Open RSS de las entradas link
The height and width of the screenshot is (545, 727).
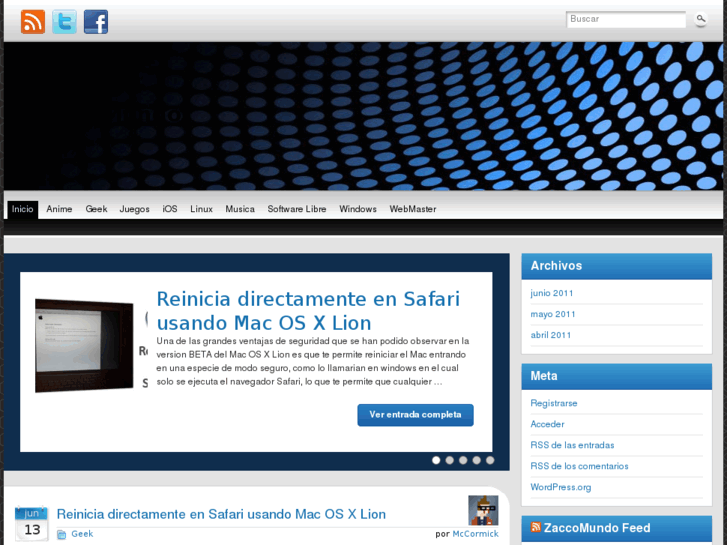click(572, 445)
